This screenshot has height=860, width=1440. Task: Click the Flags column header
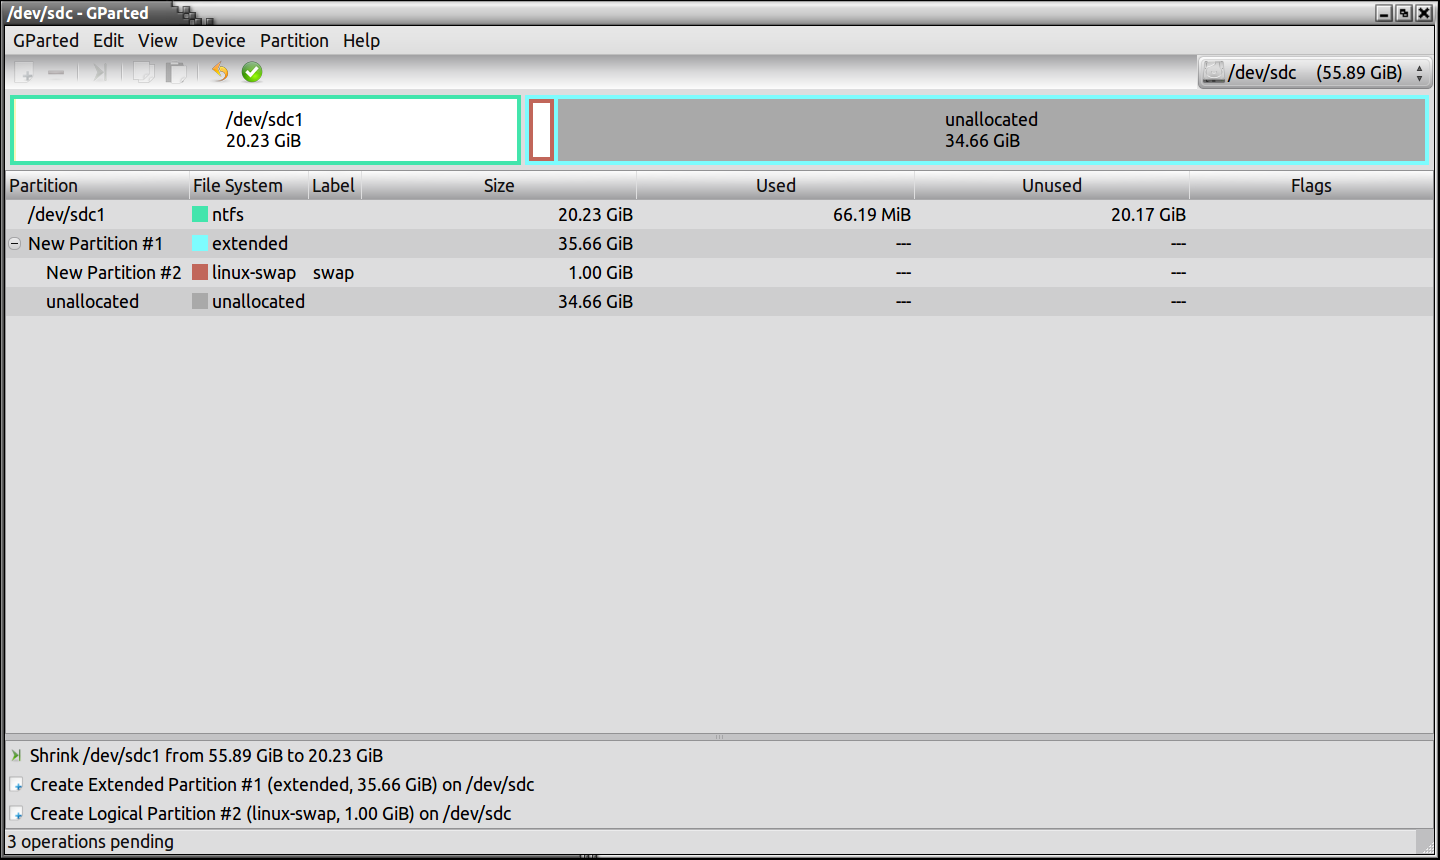(x=1311, y=186)
